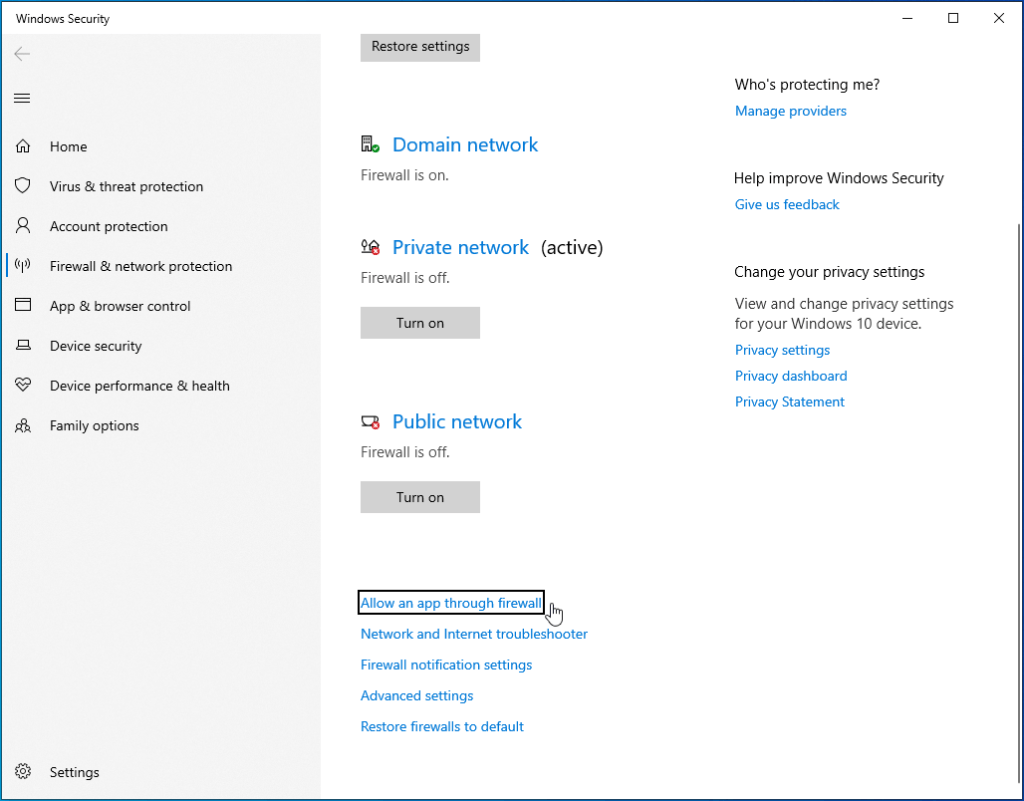Image resolution: width=1024 pixels, height=801 pixels.
Task: Click Restore settings button
Action: [419, 47]
